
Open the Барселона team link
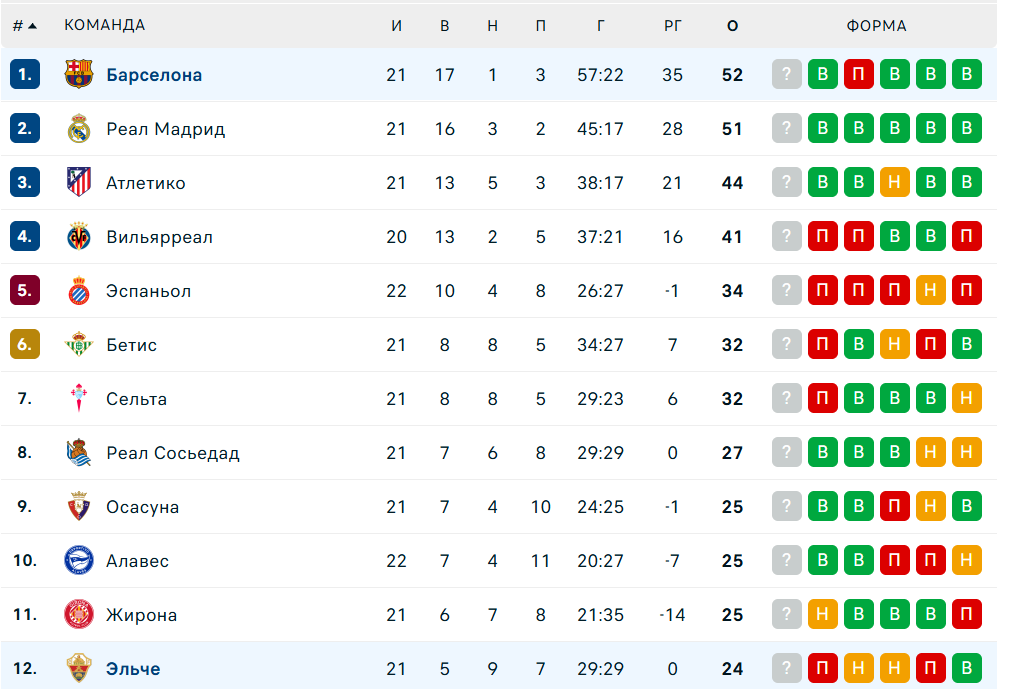pos(154,75)
